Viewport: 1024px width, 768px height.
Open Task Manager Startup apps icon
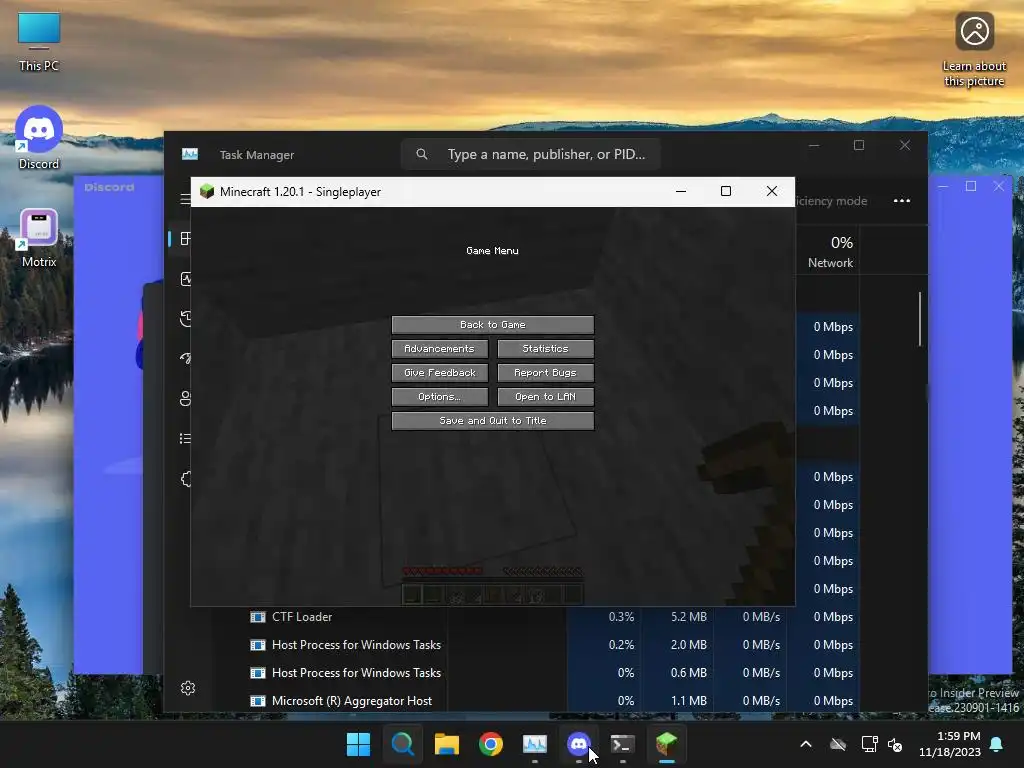coord(185,359)
